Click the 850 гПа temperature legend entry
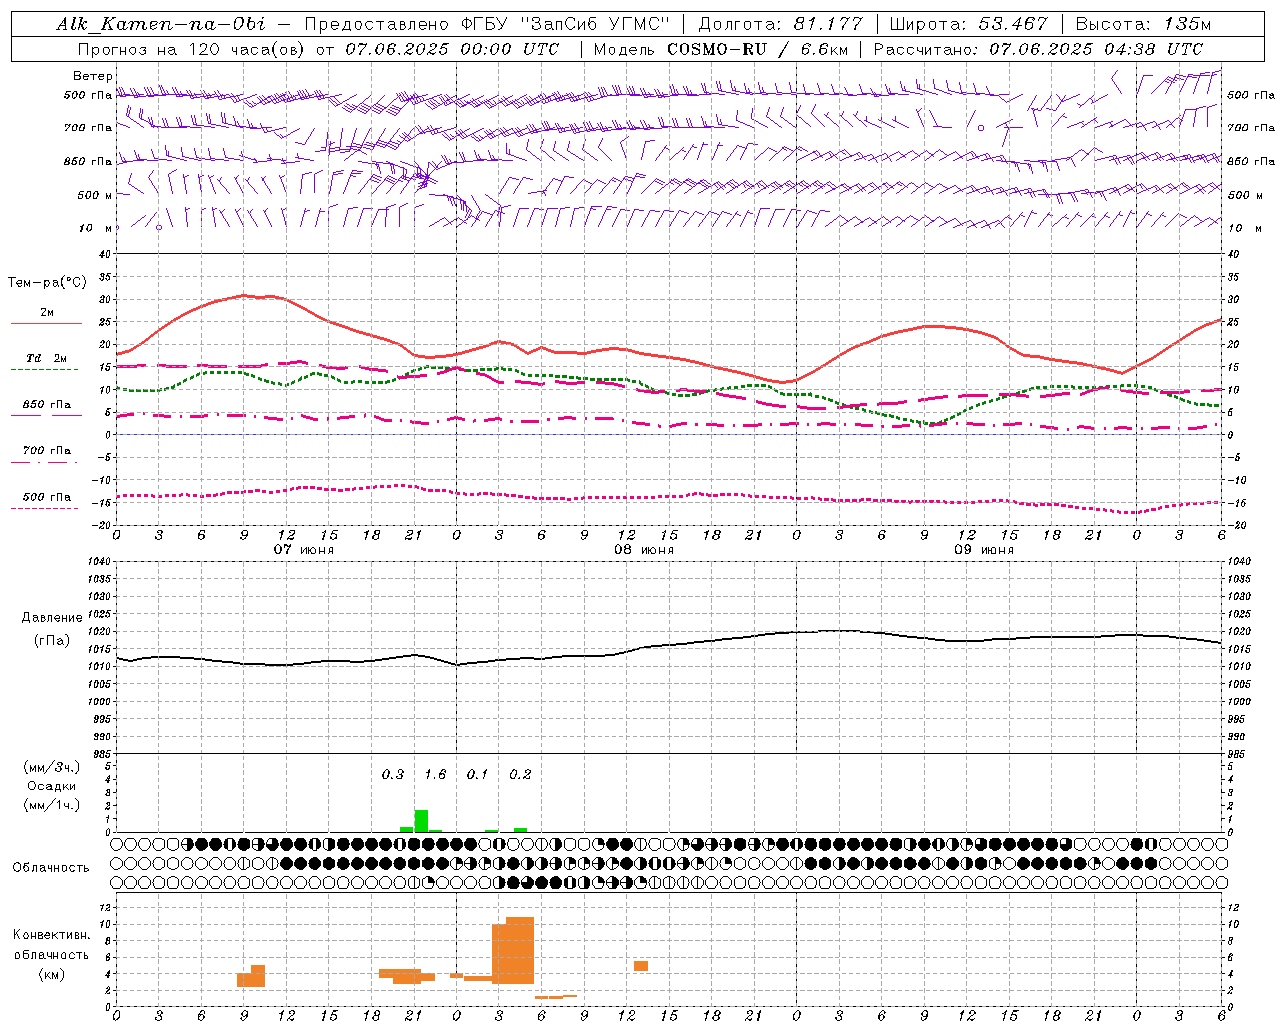The image size is (1280, 1024). pyautogui.click(x=46, y=405)
